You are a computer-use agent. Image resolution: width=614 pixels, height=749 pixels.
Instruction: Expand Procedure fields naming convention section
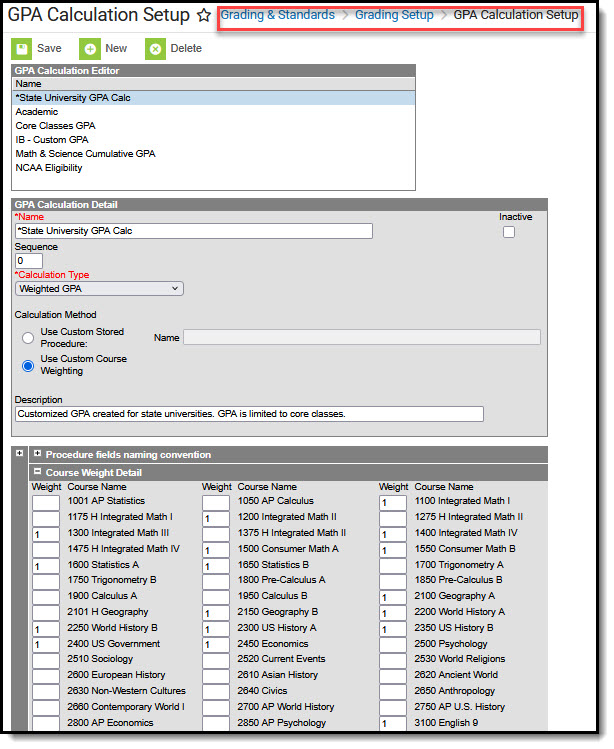pyautogui.click(x=38, y=454)
